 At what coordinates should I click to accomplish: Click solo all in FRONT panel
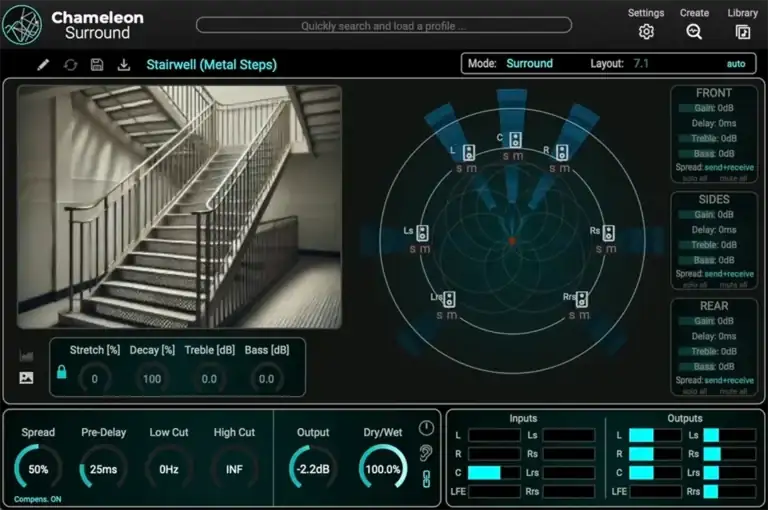coord(695,178)
